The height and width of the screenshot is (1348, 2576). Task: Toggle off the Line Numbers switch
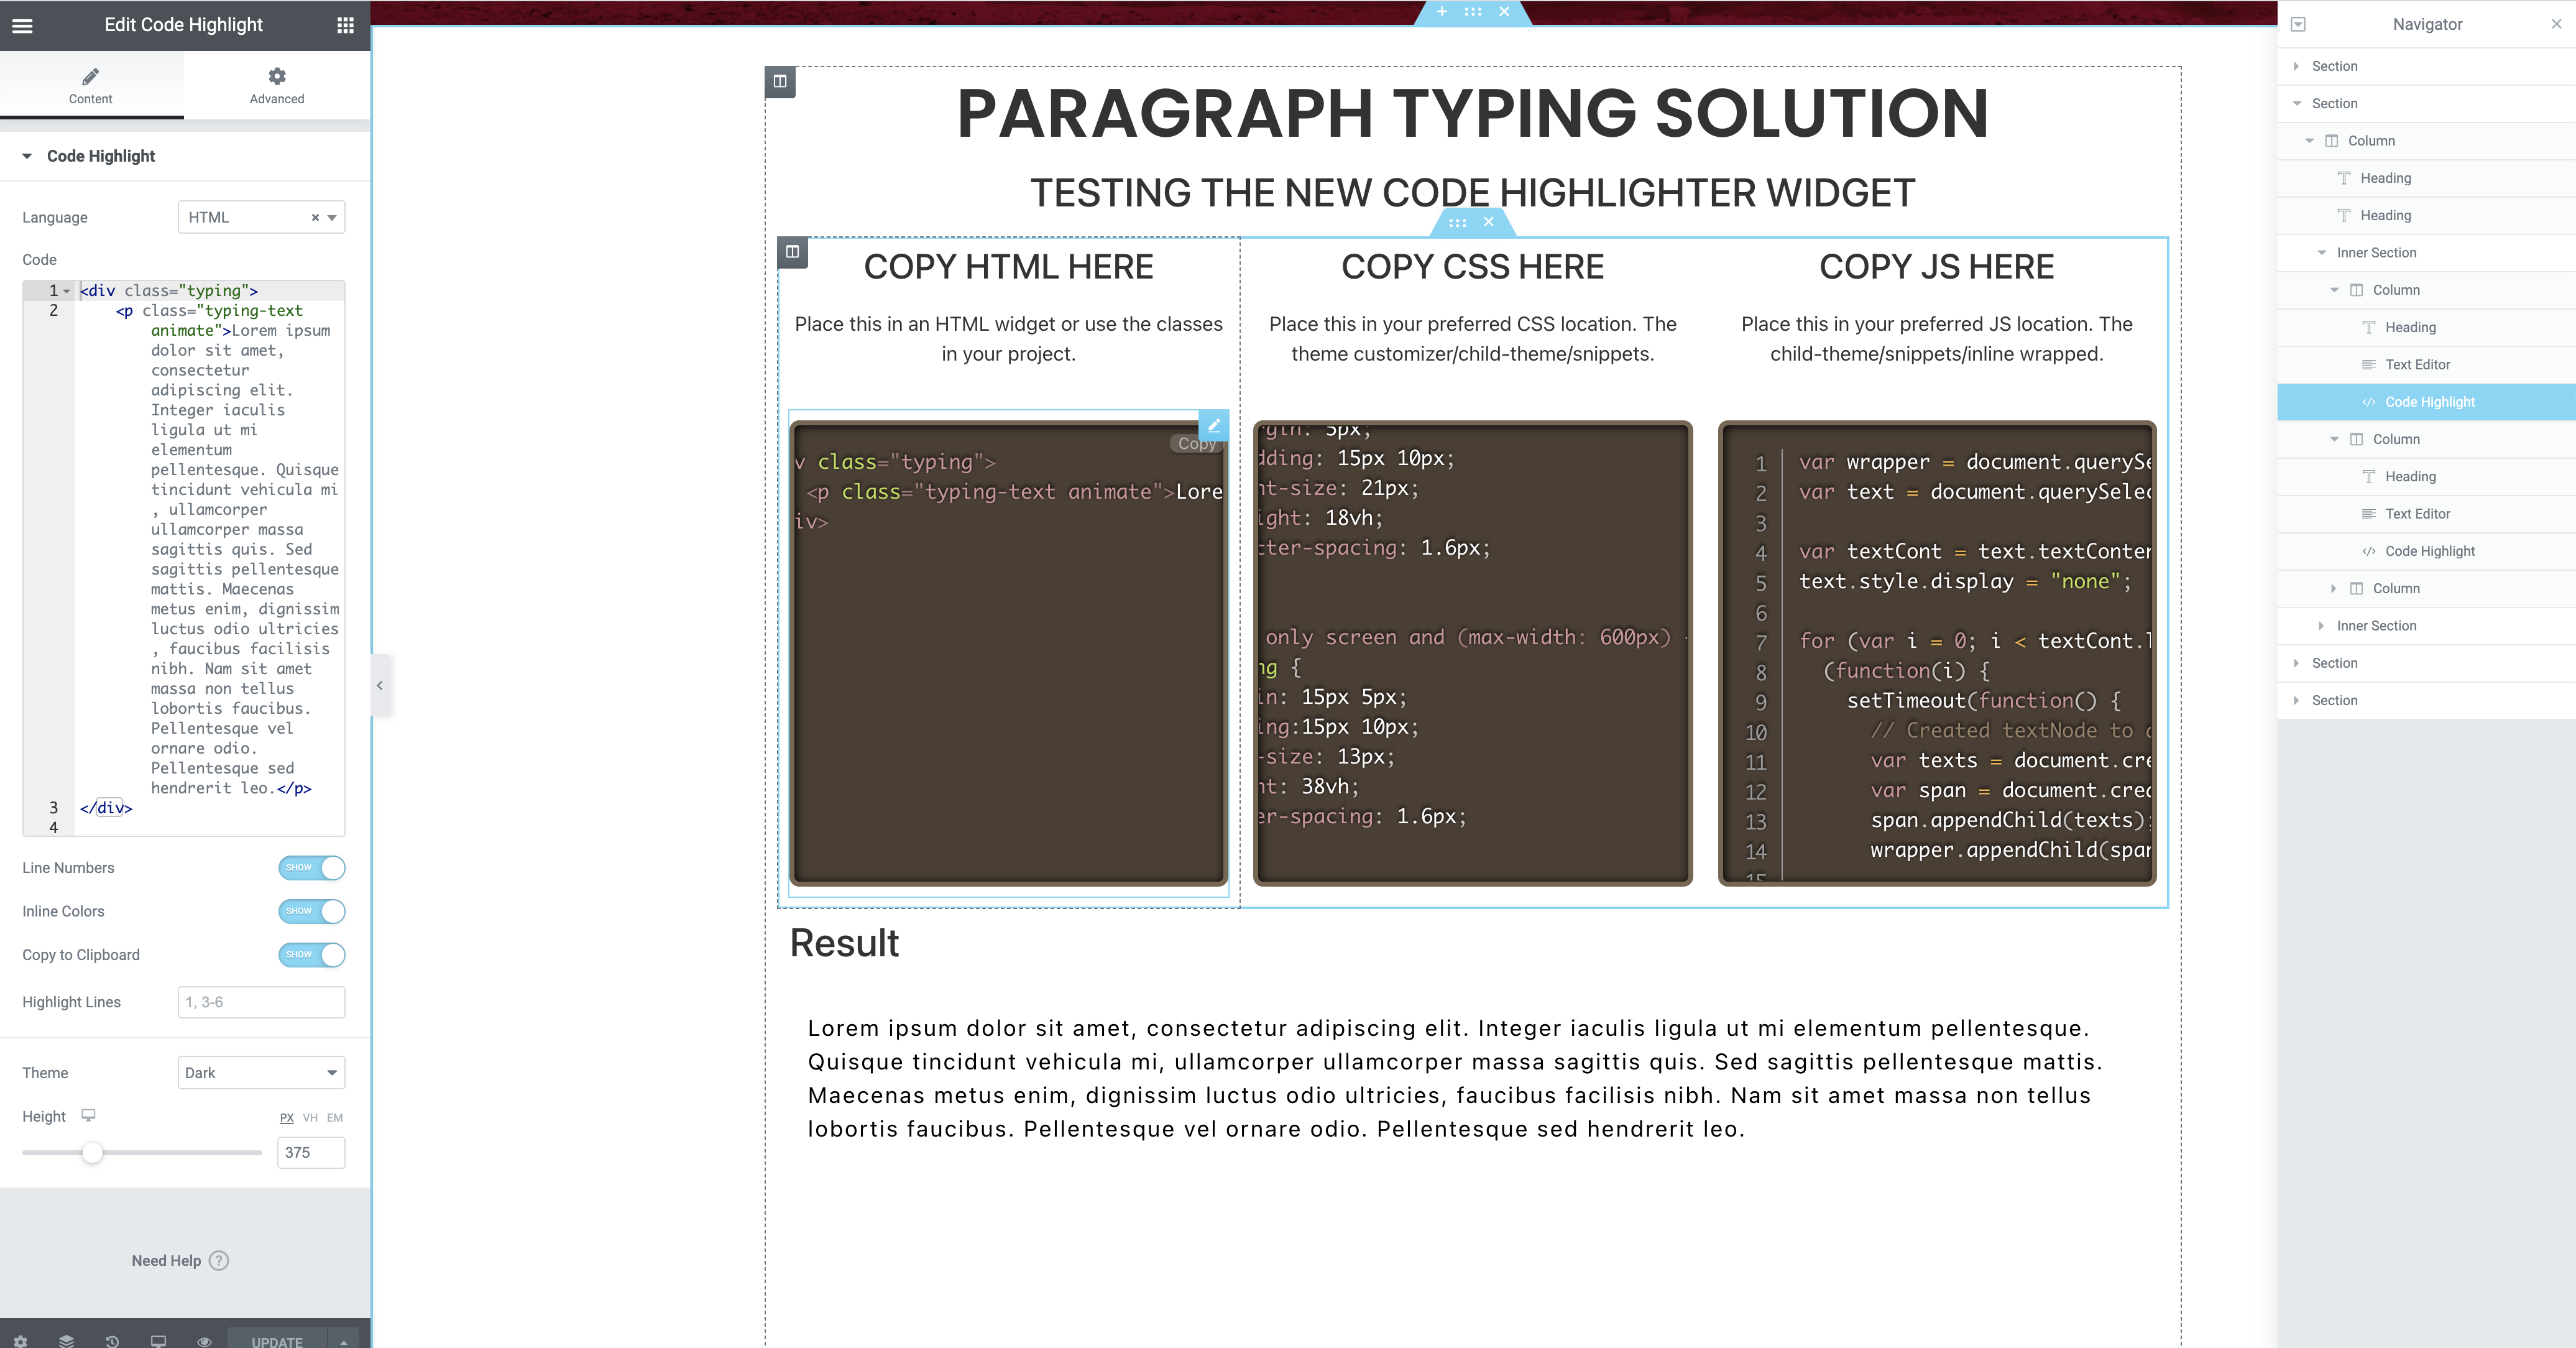[311, 868]
